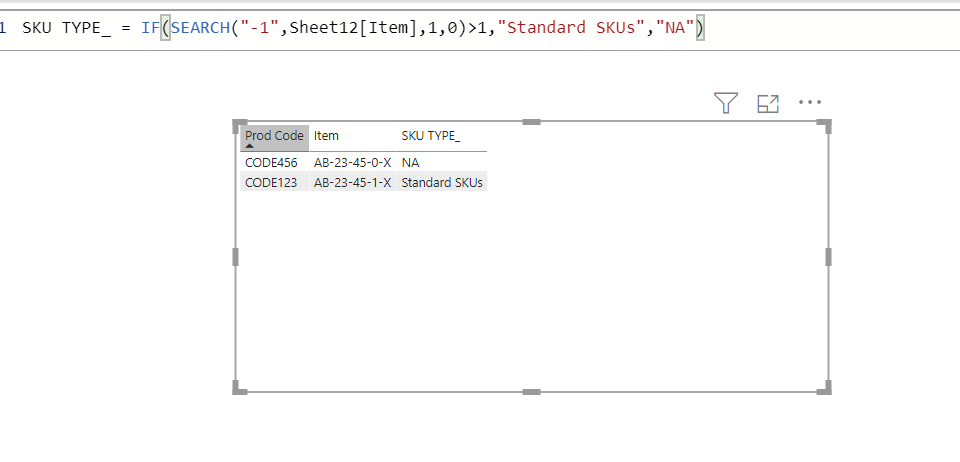This screenshot has width=960, height=462.
Task: Click the "NA" string in formula
Action: (675, 28)
